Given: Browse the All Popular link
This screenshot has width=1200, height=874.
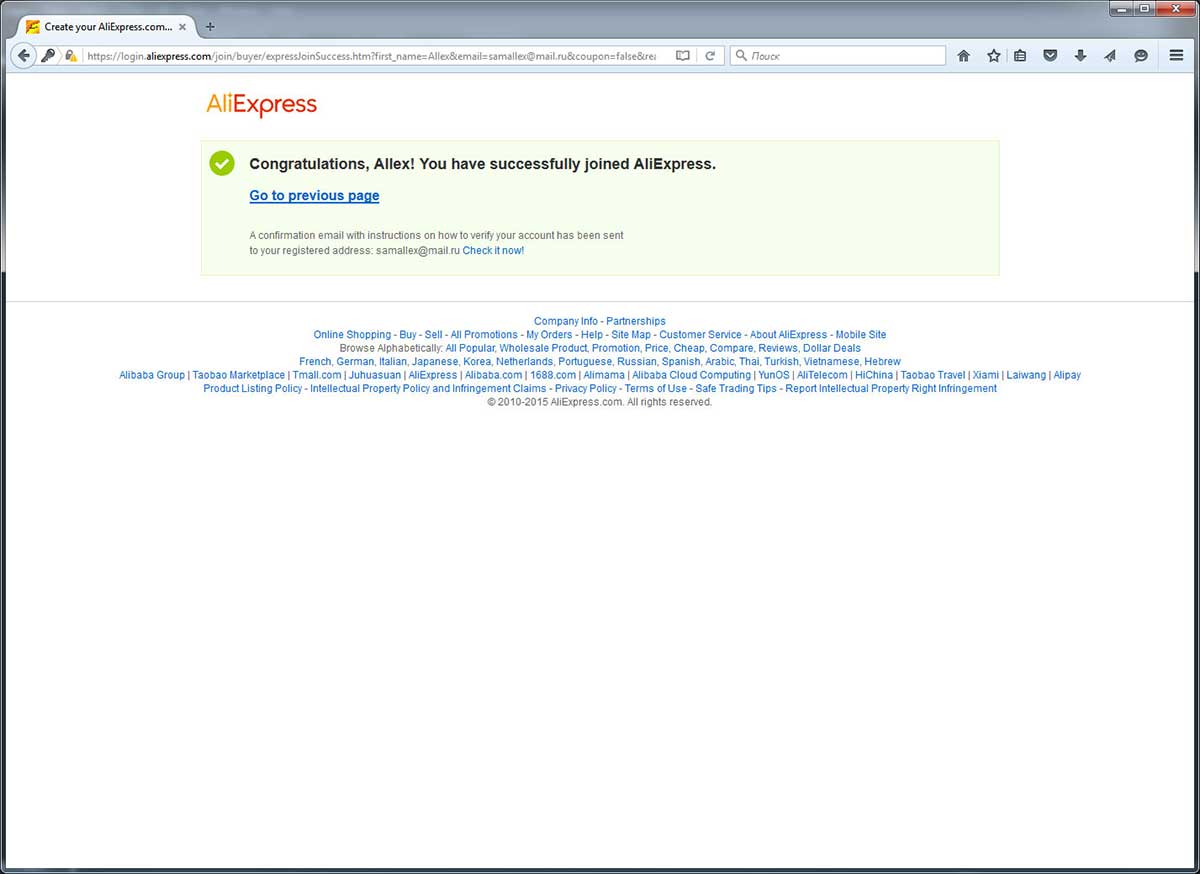Looking at the screenshot, I should [x=470, y=348].
